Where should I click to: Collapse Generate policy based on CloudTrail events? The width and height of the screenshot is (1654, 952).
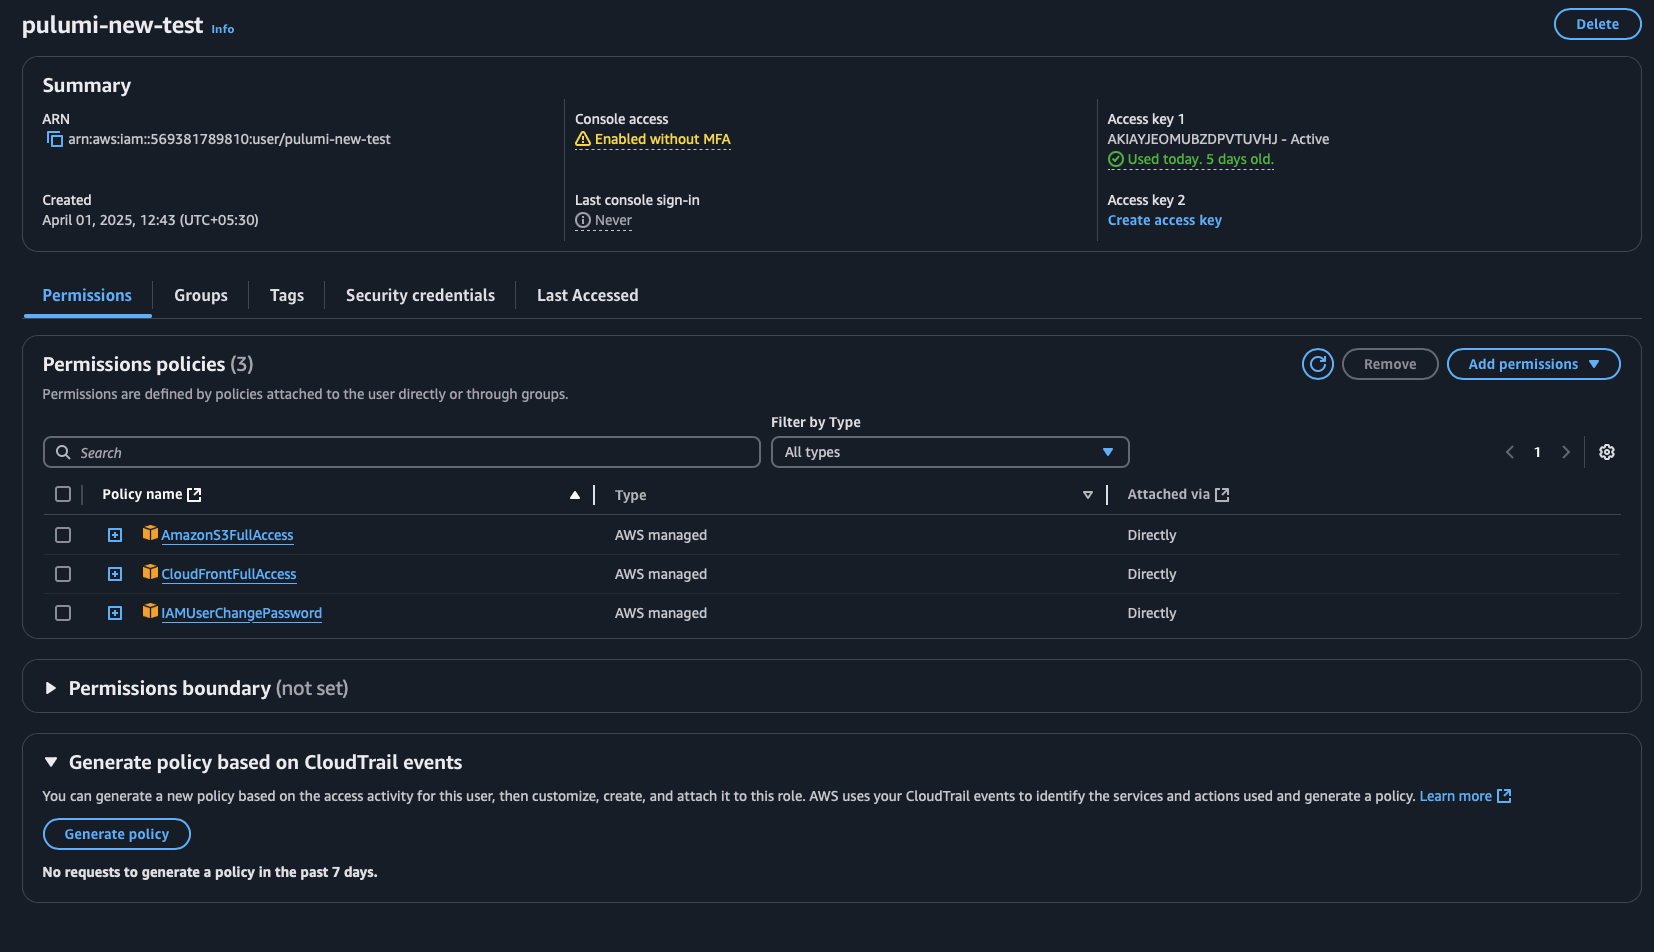click(x=50, y=762)
